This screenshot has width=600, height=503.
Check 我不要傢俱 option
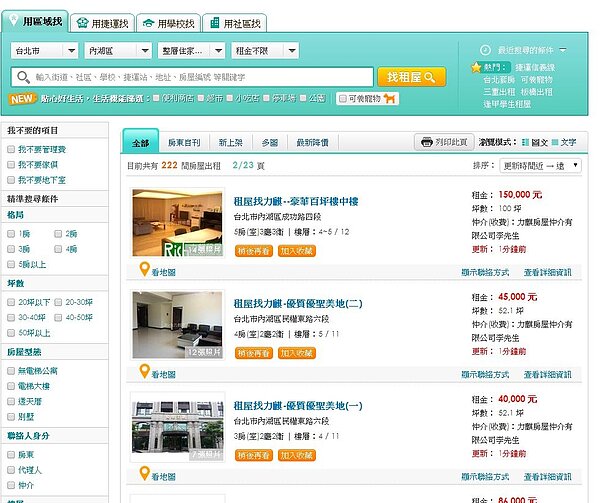click(x=11, y=164)
